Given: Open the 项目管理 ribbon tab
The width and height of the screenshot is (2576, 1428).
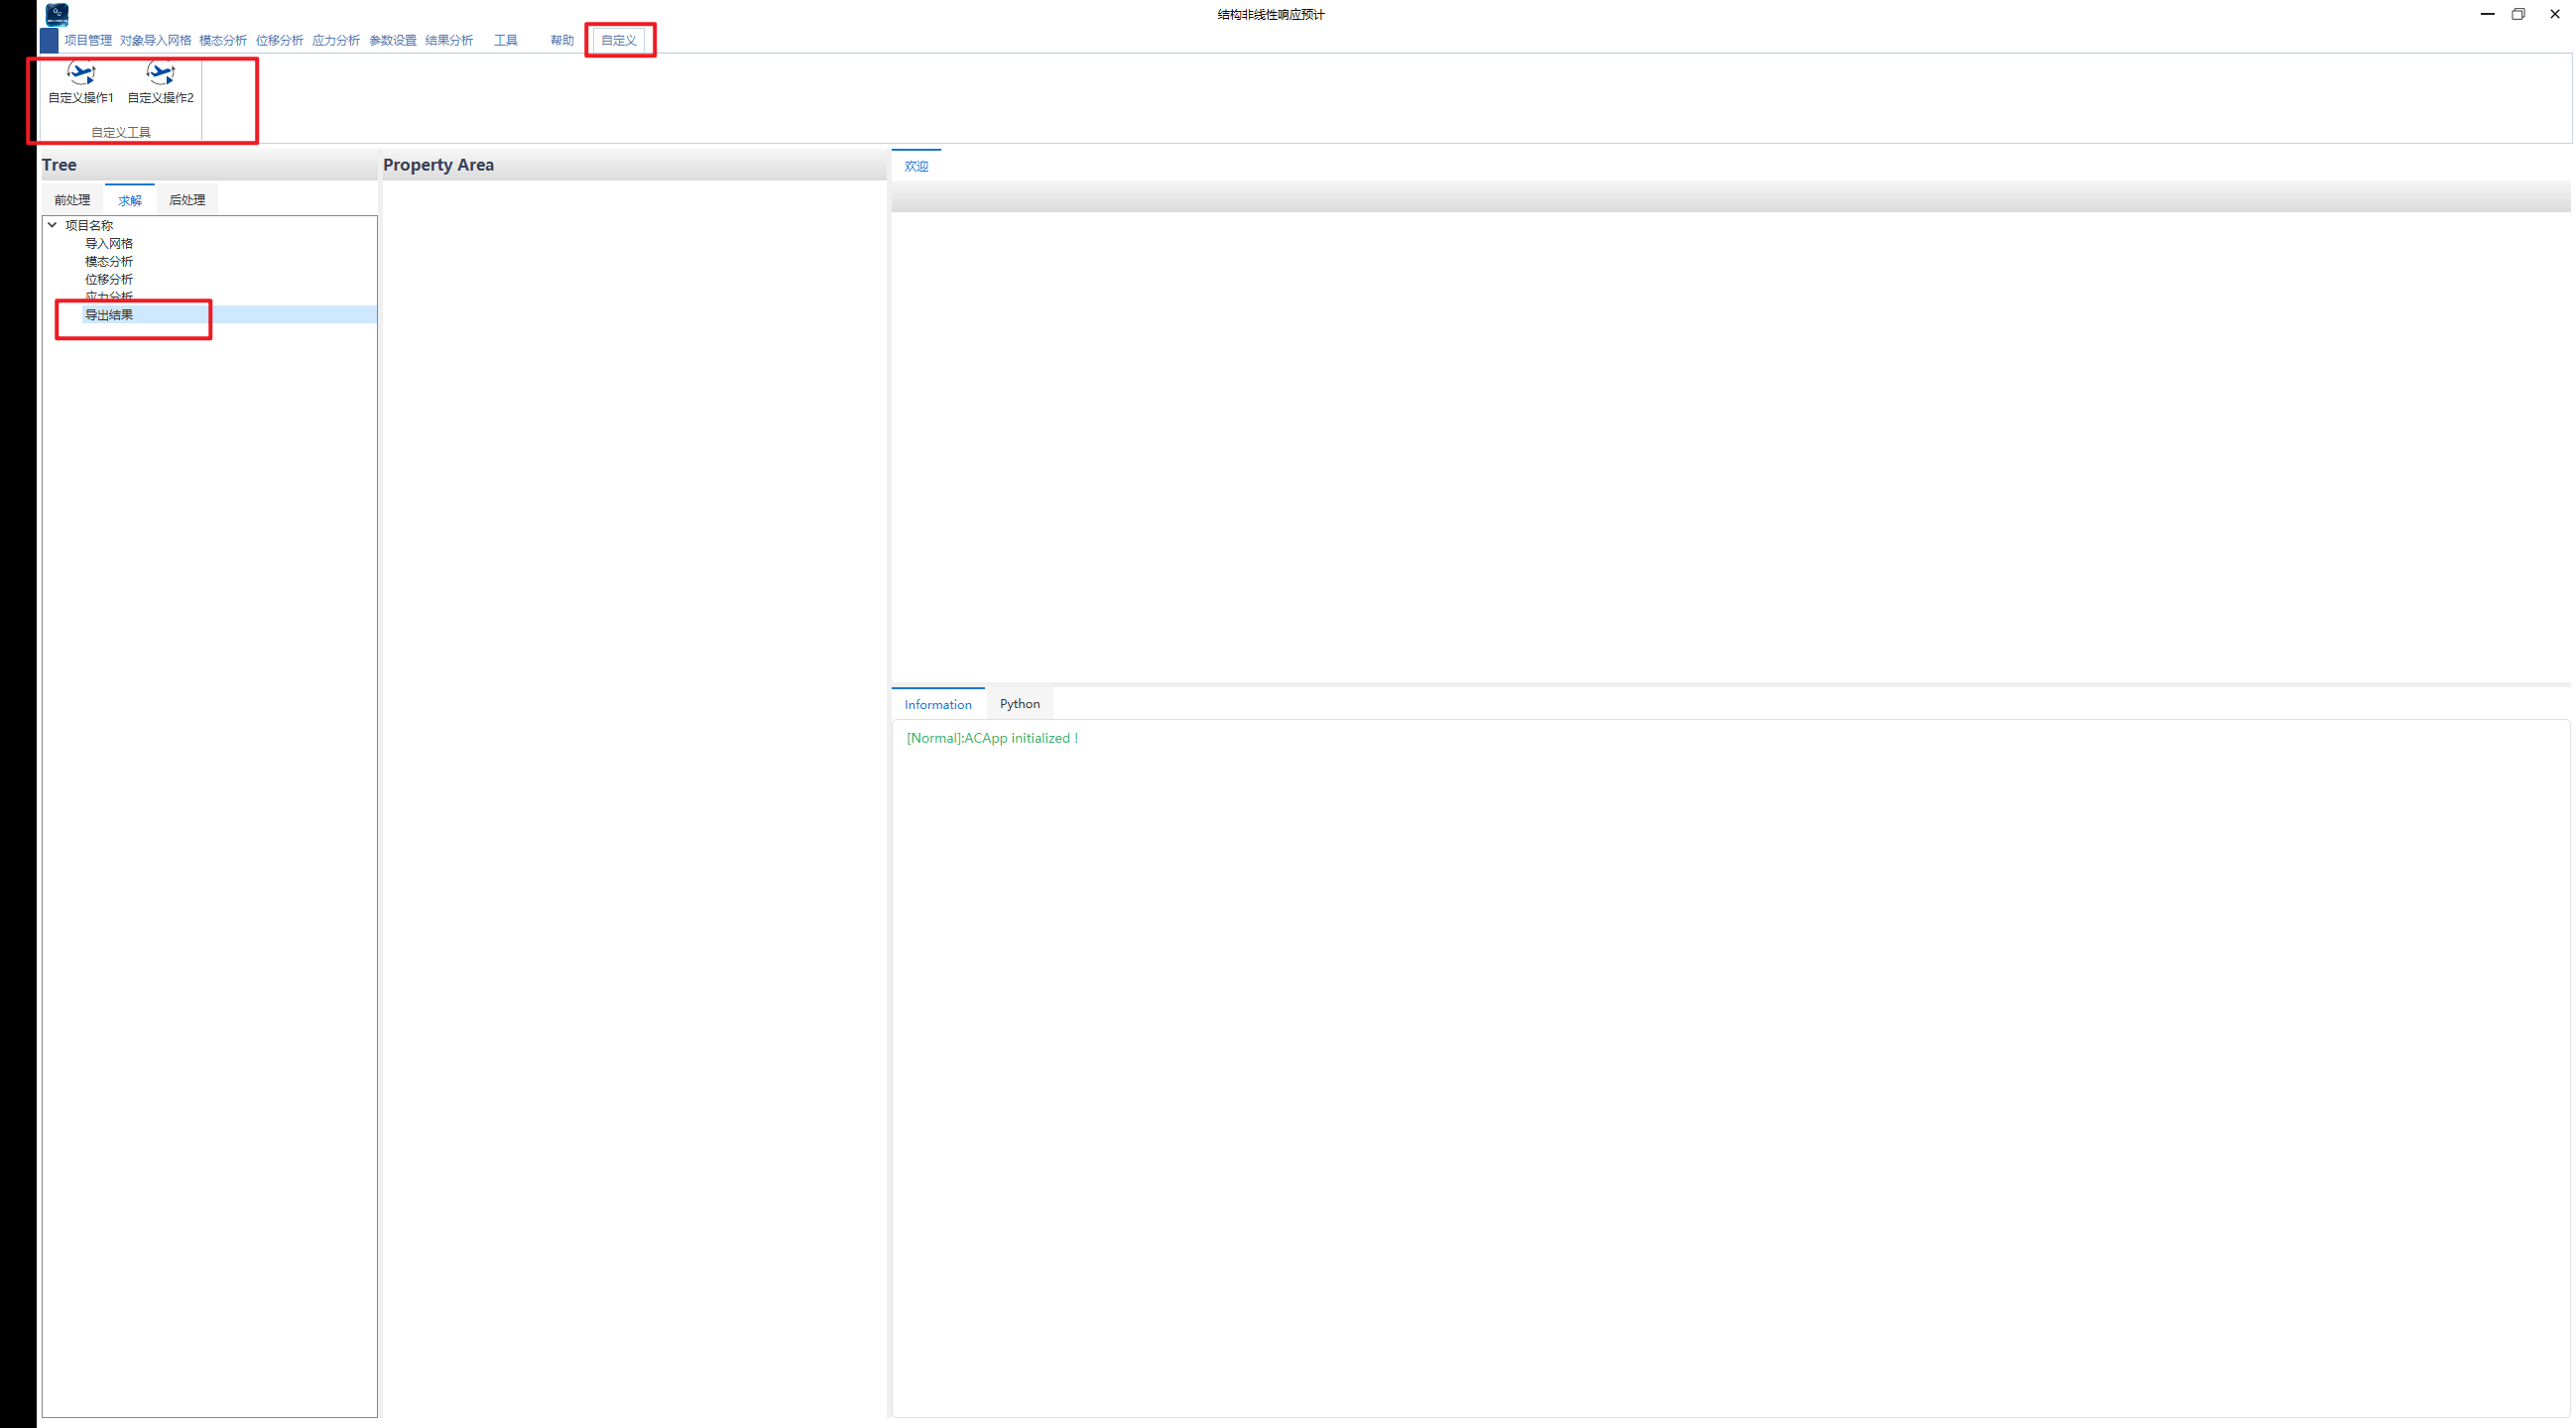Looking at the screenshot, I should pyautogui.click(x=88, y=40).
